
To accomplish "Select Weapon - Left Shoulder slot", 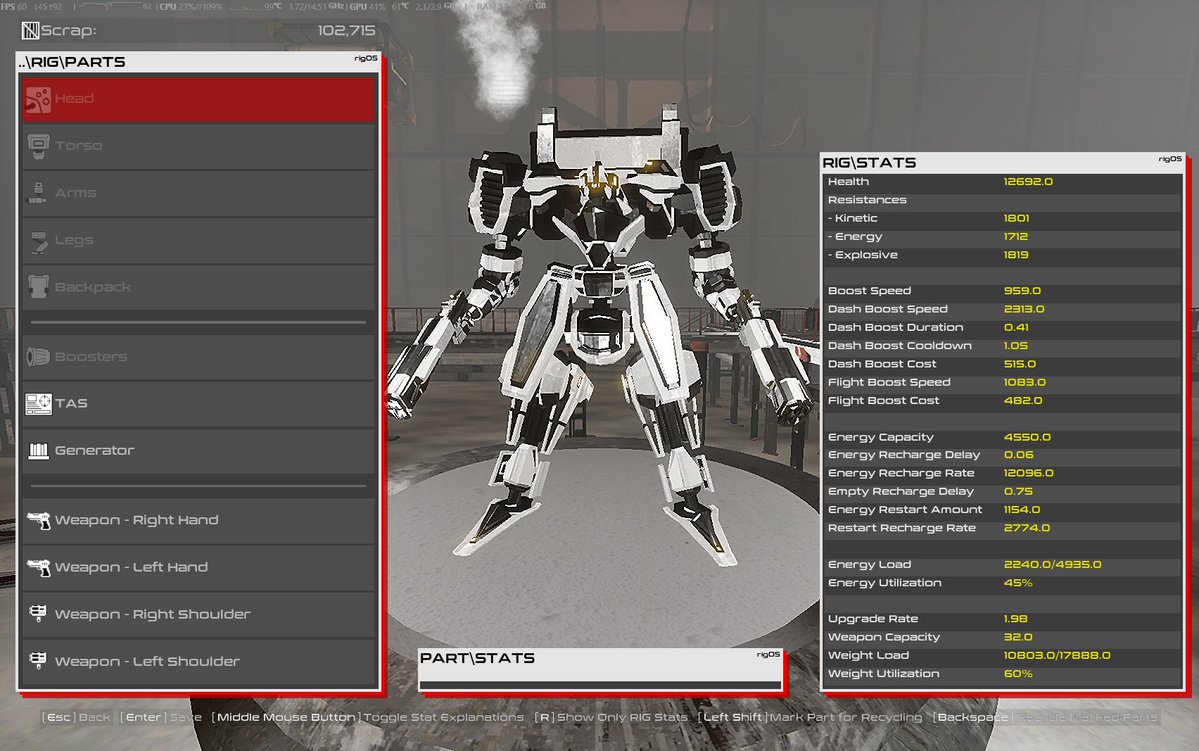I will tap(199, 662).
